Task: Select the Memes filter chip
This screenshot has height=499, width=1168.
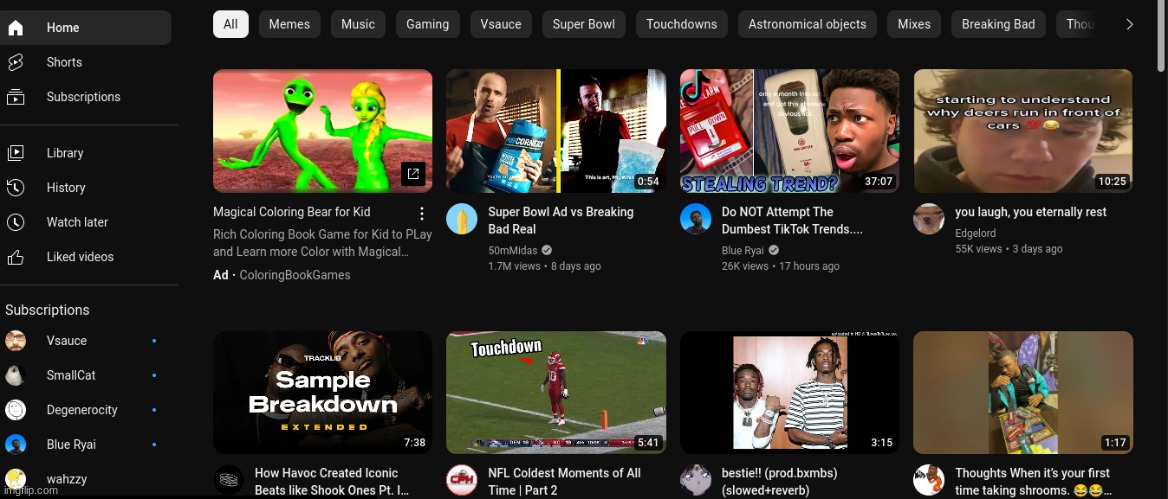Action: [x=290, y=25]
